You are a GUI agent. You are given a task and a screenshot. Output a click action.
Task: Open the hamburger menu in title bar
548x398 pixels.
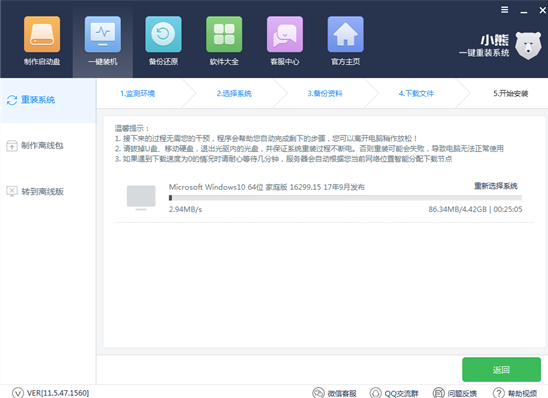504,10
